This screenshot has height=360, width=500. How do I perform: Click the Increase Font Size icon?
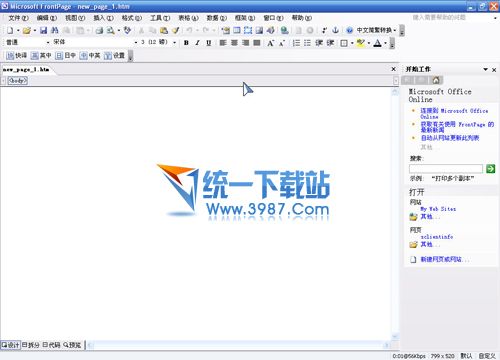[x=271, y=43]
